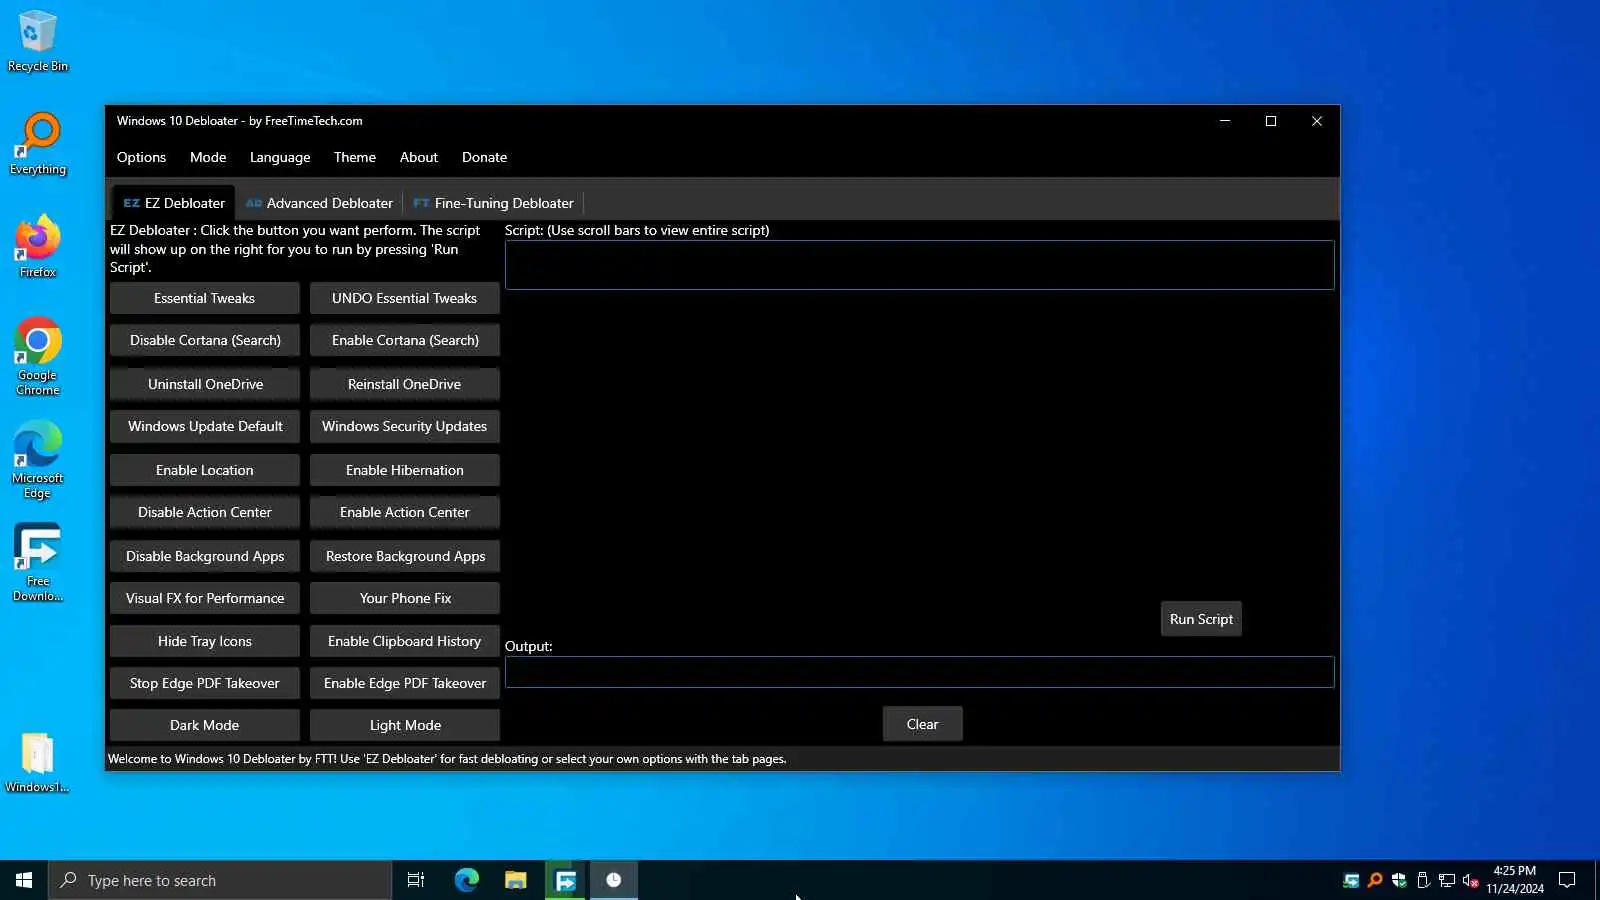1600x900 pixels.
Task: Click the Safely Remove Hardware tray icon
Action: (1423, 880)
